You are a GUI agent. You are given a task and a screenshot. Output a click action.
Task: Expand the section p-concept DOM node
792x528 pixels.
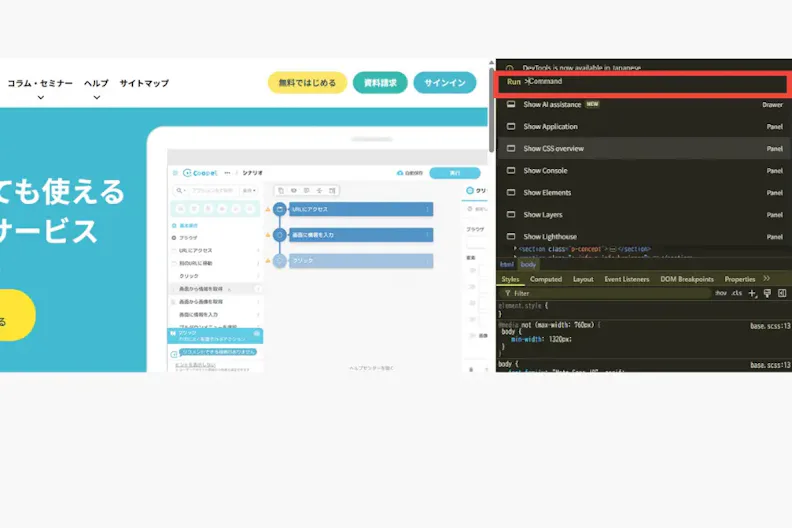(x=515, y=249)
